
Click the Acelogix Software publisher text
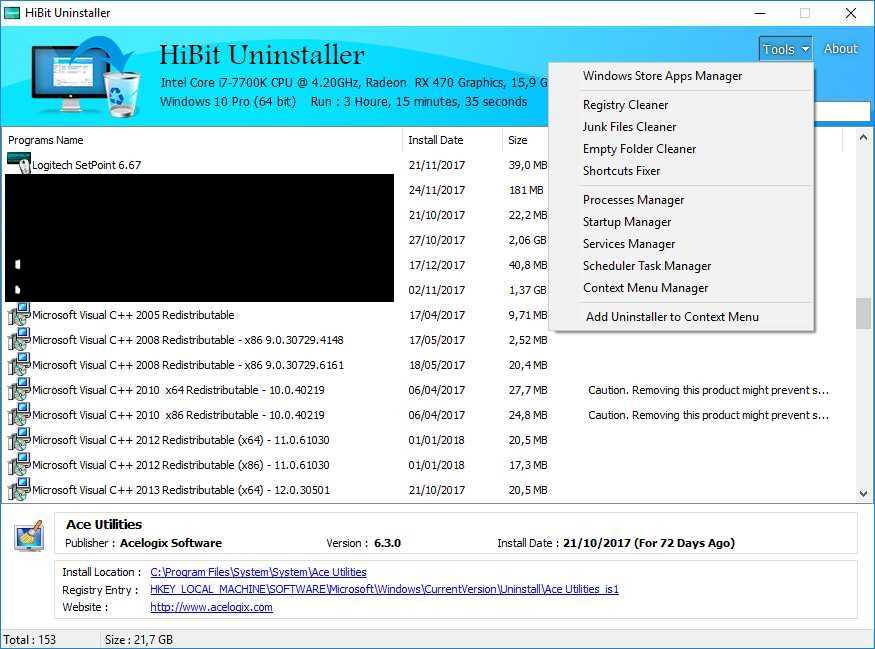(x=171, y=543)
